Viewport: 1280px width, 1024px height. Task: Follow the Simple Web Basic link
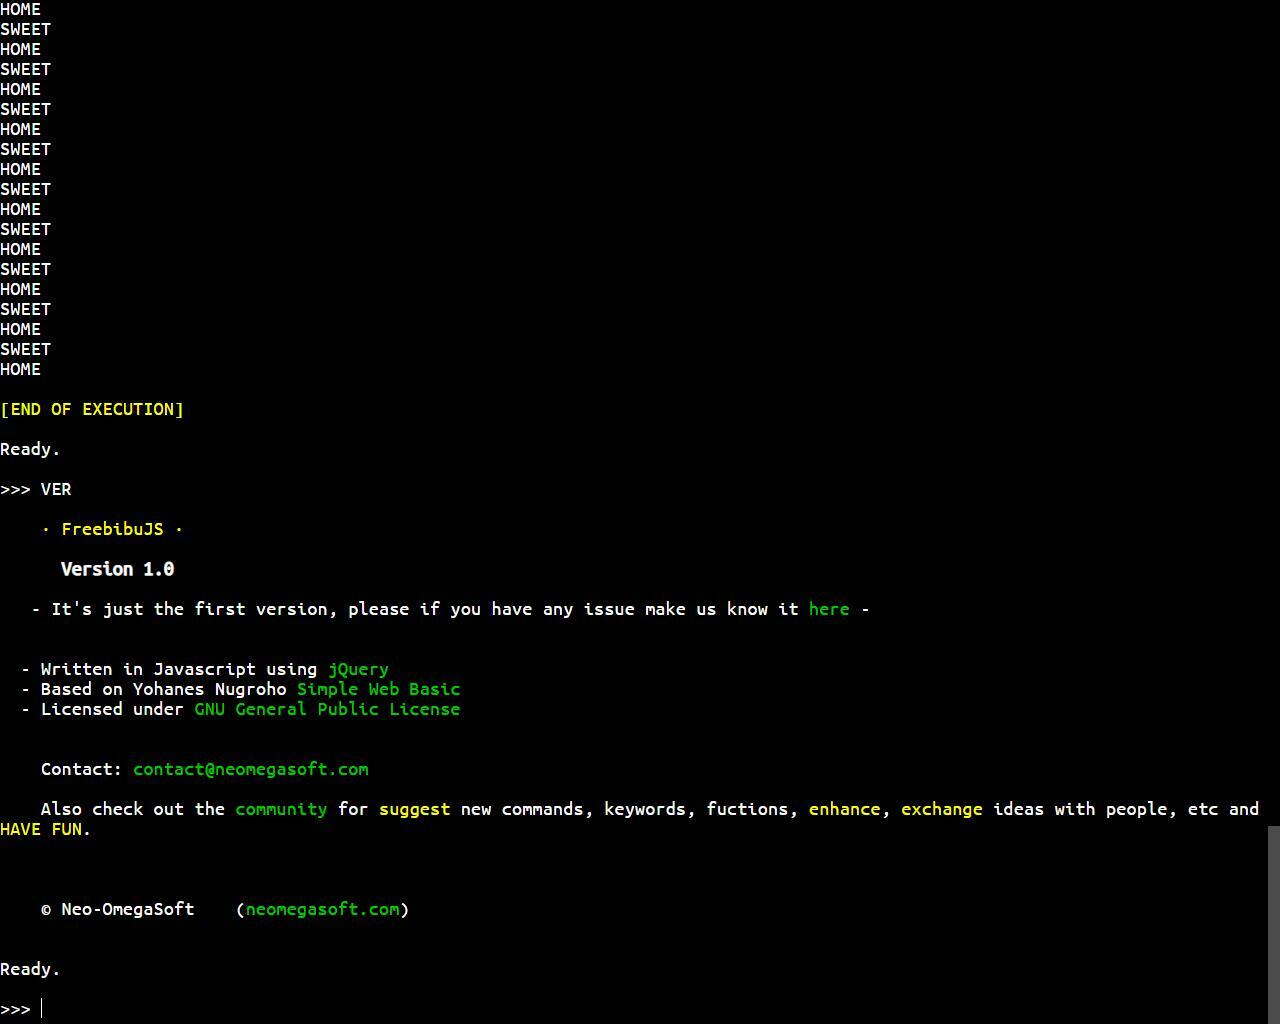[378, 689]
